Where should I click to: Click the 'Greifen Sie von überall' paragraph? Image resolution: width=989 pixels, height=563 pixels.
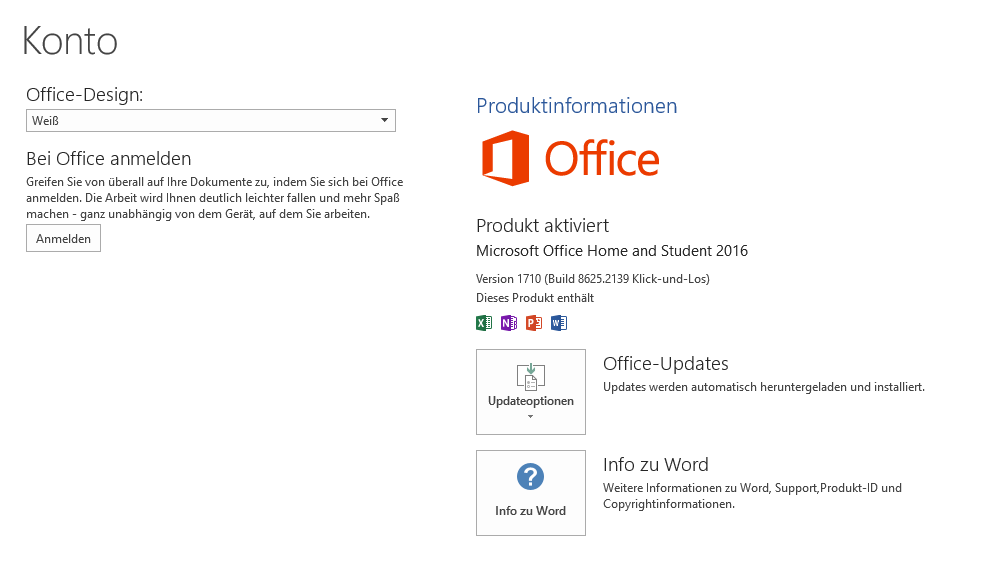pyautogui.click(x=214, y=198)
